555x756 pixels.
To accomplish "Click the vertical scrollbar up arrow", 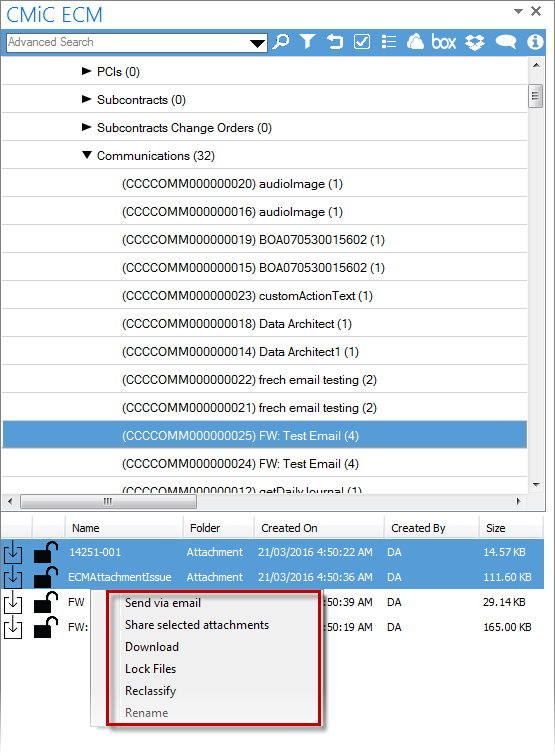I will point(536,65).
